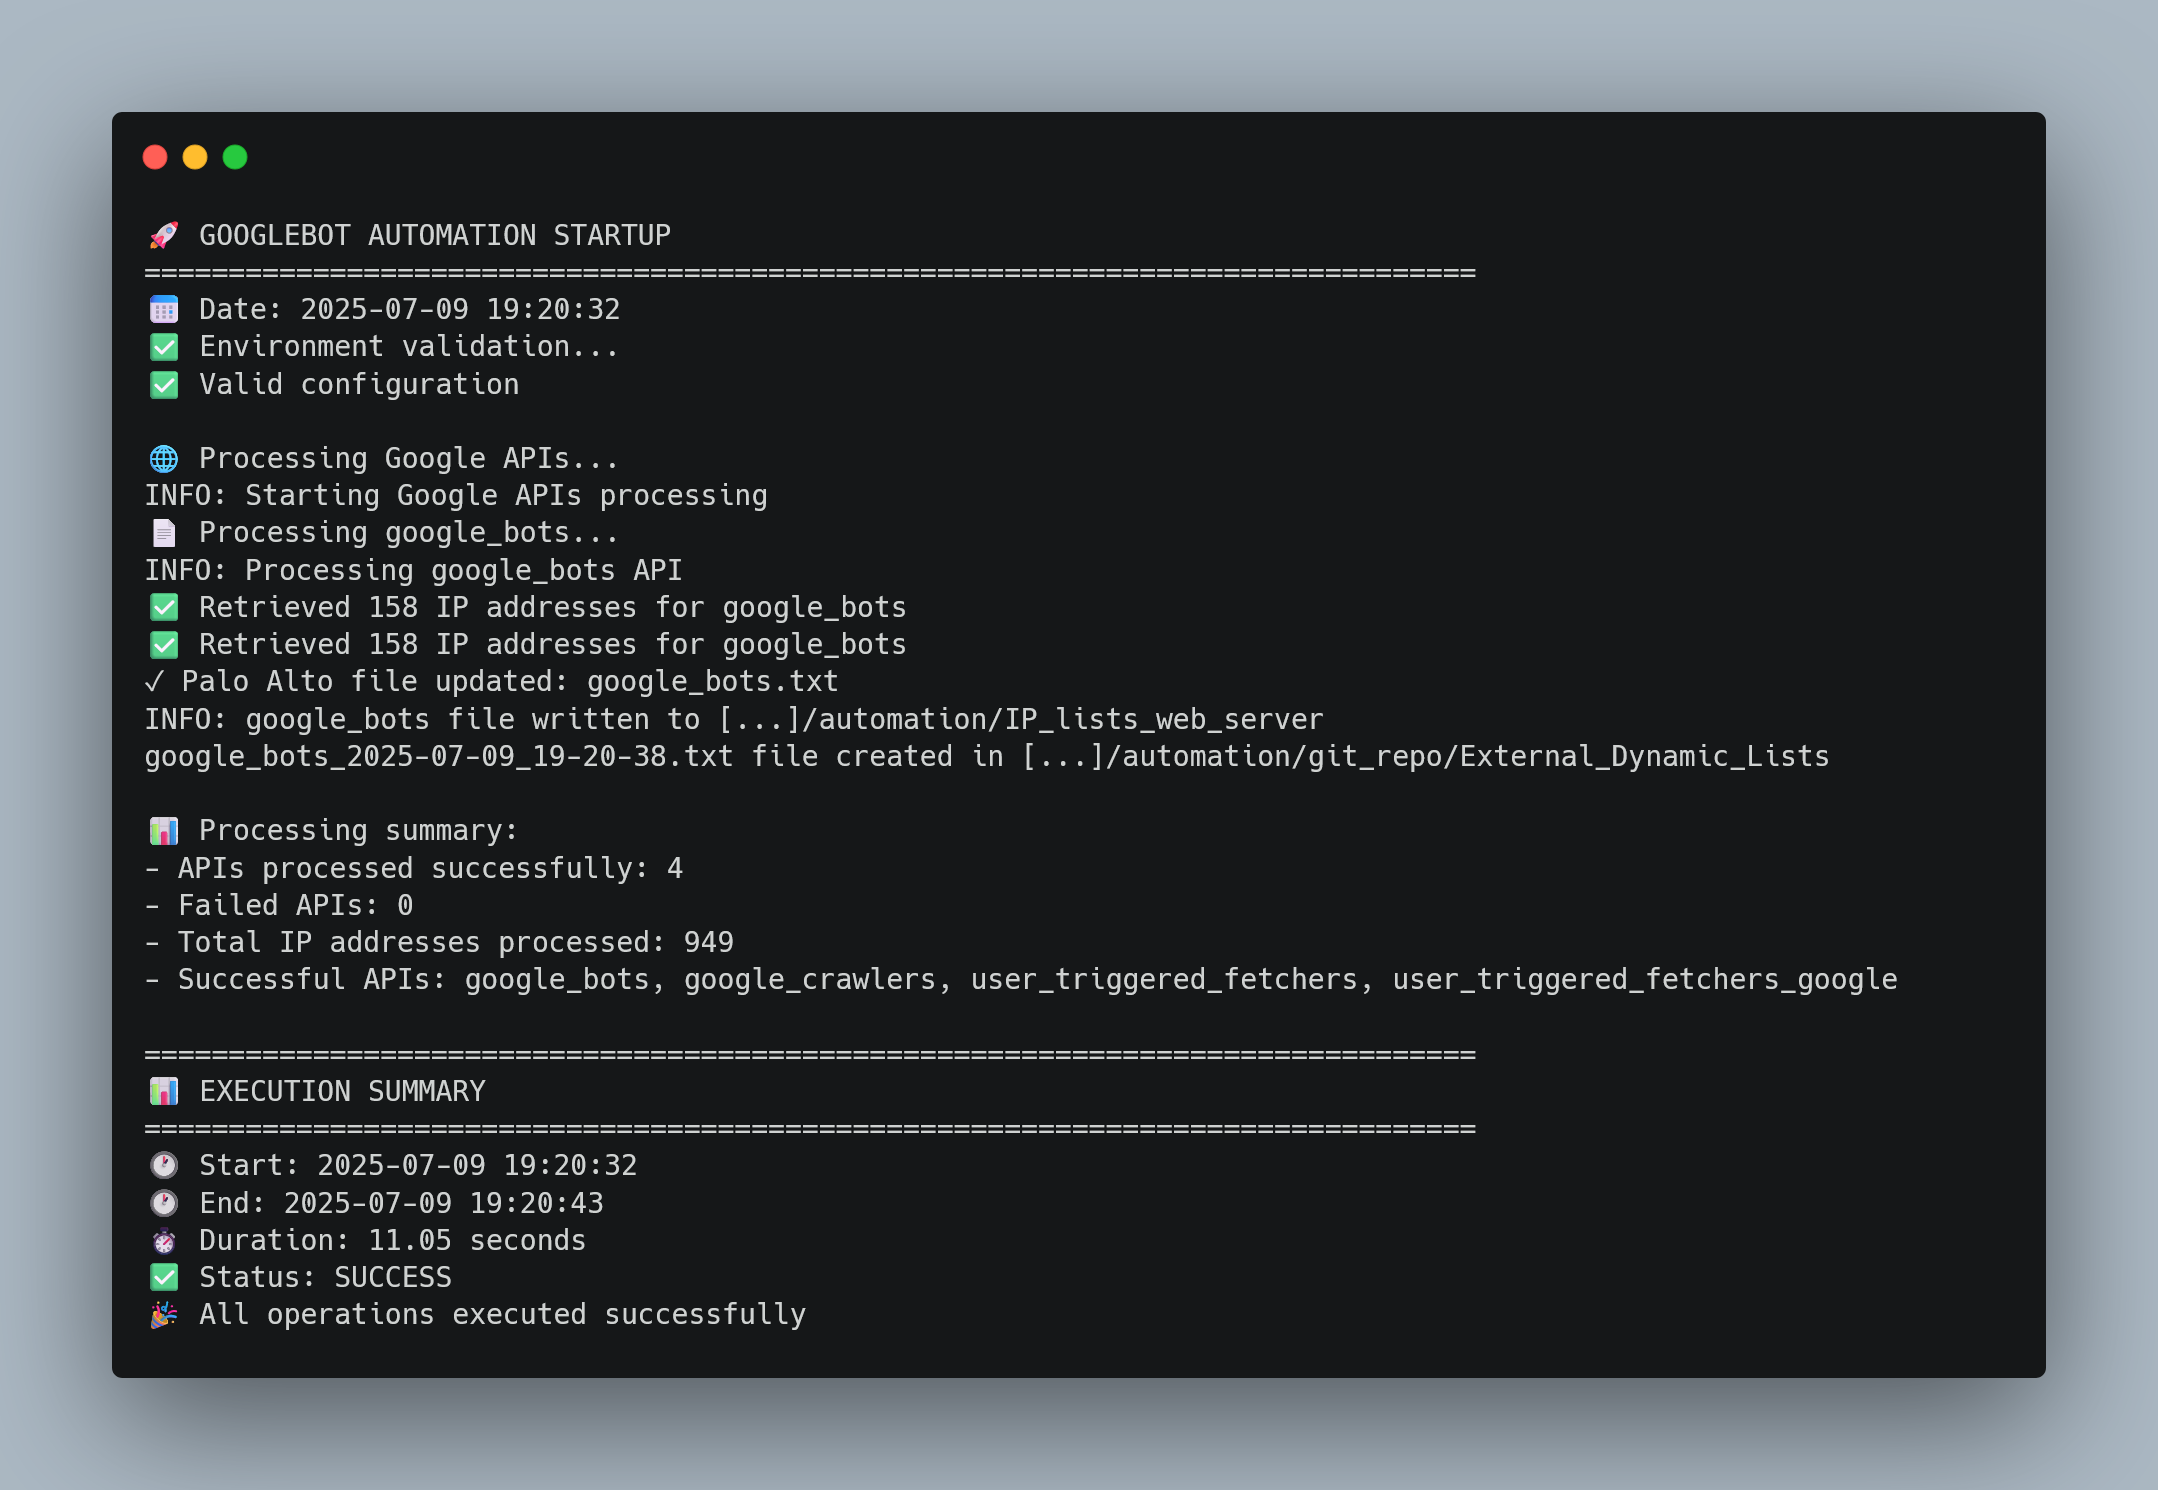This screenshot has height=1490, width=2158.
Task: Click the clock icon next to Start time
Action: [164, 1165]
